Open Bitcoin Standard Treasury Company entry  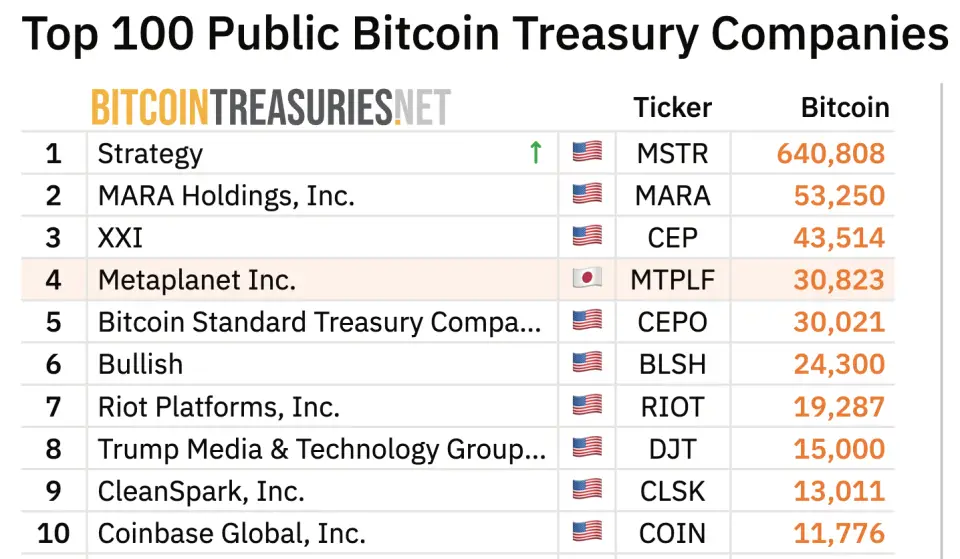[320, 322]
